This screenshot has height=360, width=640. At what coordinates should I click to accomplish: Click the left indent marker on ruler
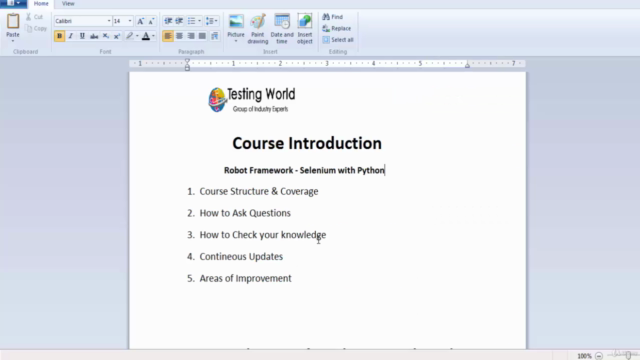(x=187, y=64)
